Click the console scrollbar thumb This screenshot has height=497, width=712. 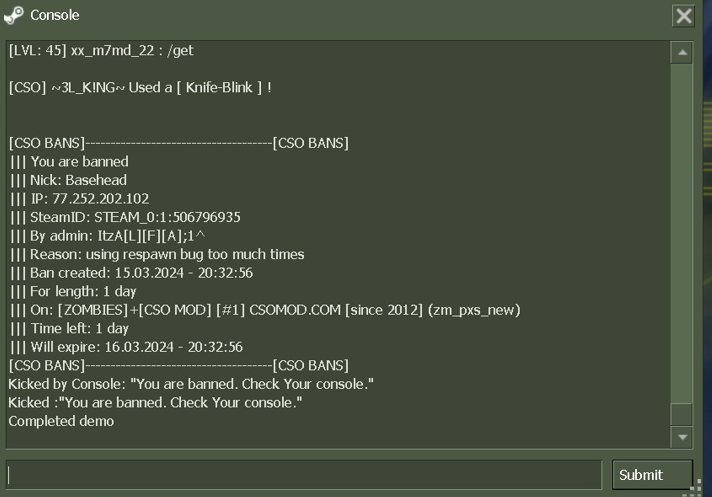[x=682, y=413]
